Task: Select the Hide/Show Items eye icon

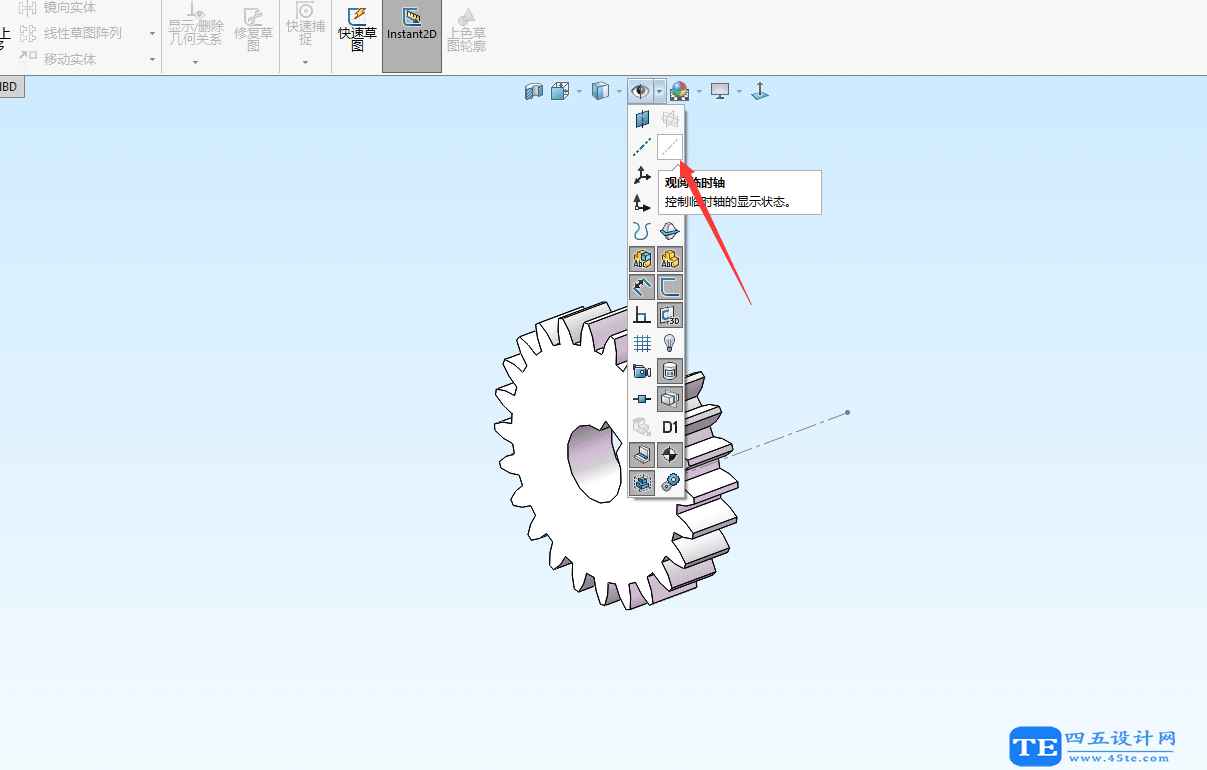Action: (641, 90)
